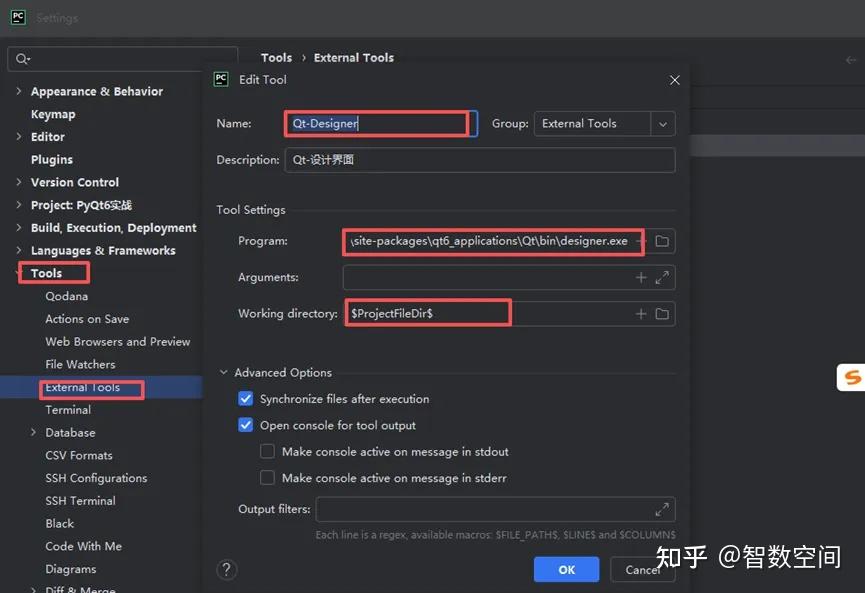The image size is (865, 593).
Task: Open CSV Formats settings
Action: point(79,455)
